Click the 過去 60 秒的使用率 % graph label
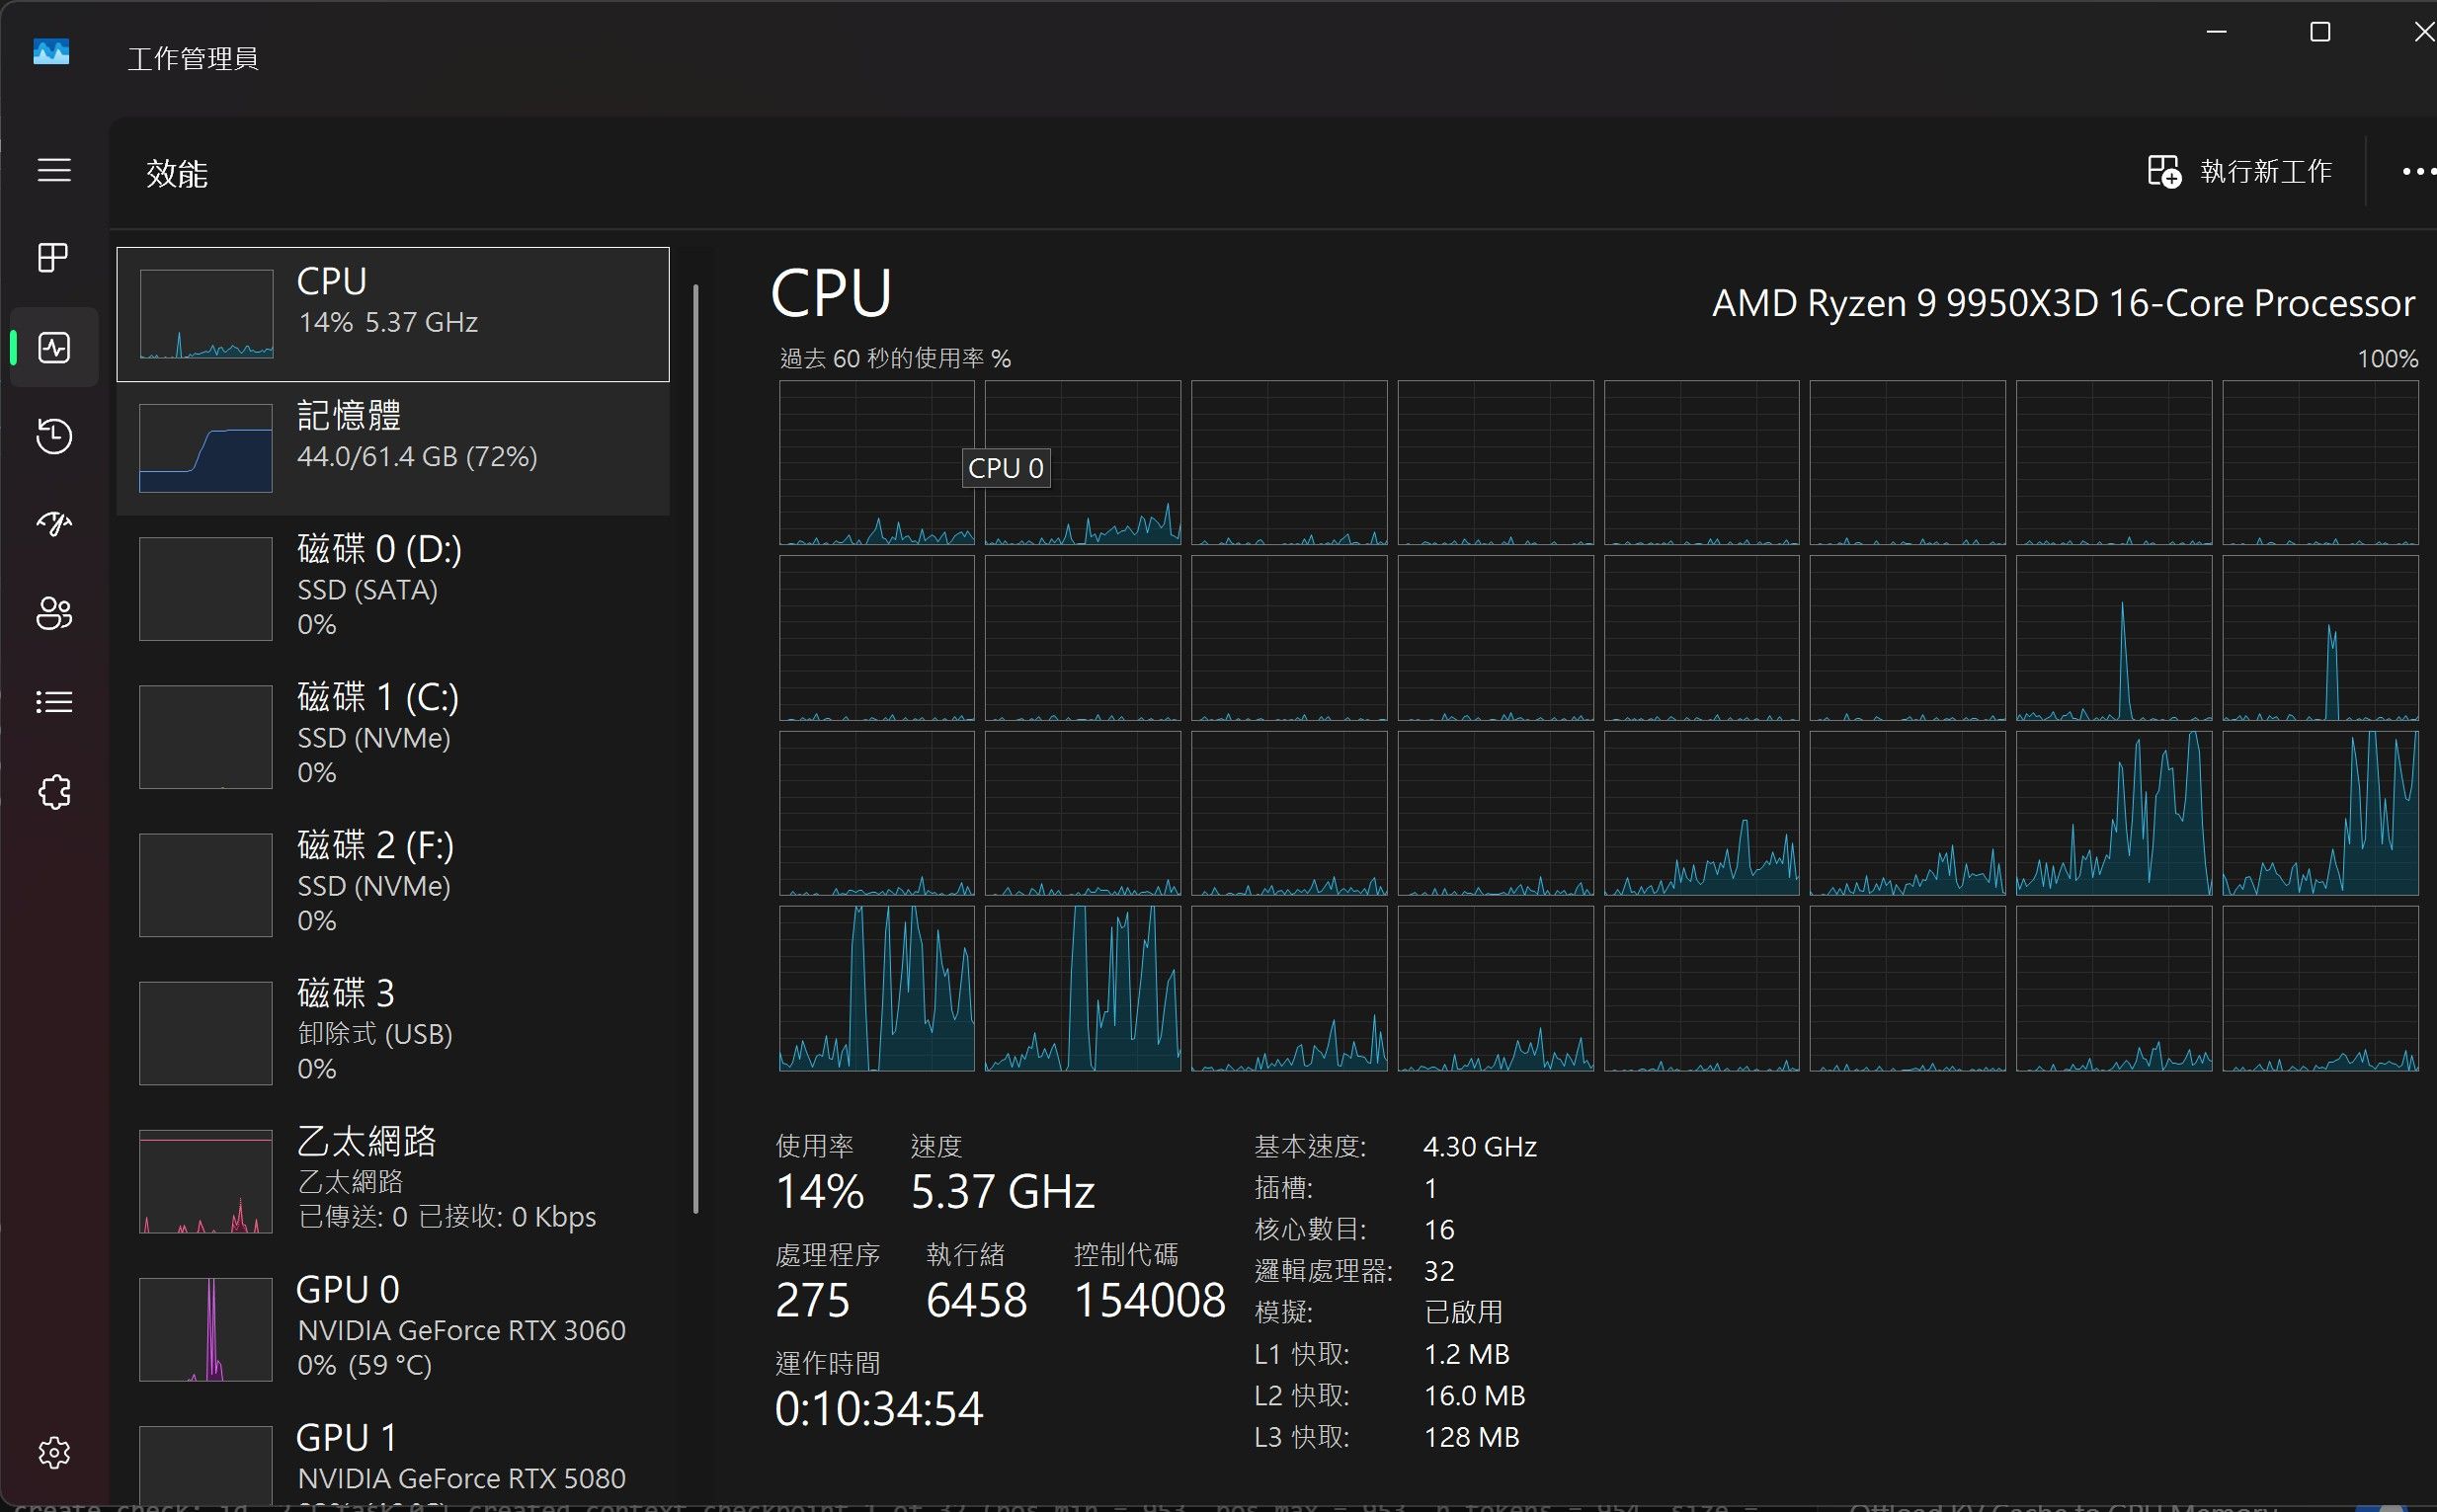 tap(895, 358)
